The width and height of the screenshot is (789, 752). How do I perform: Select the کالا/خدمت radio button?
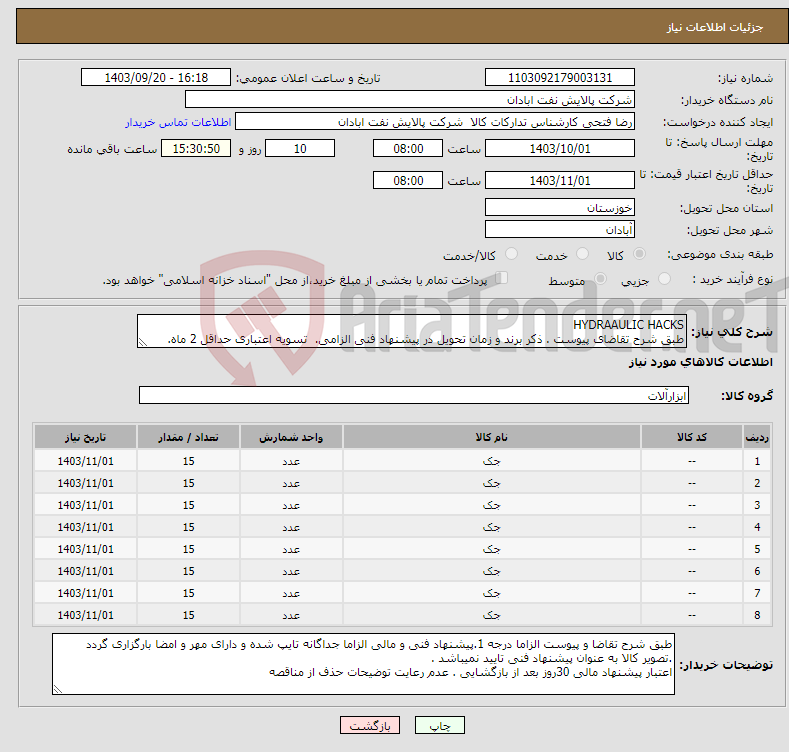point(511,254)
